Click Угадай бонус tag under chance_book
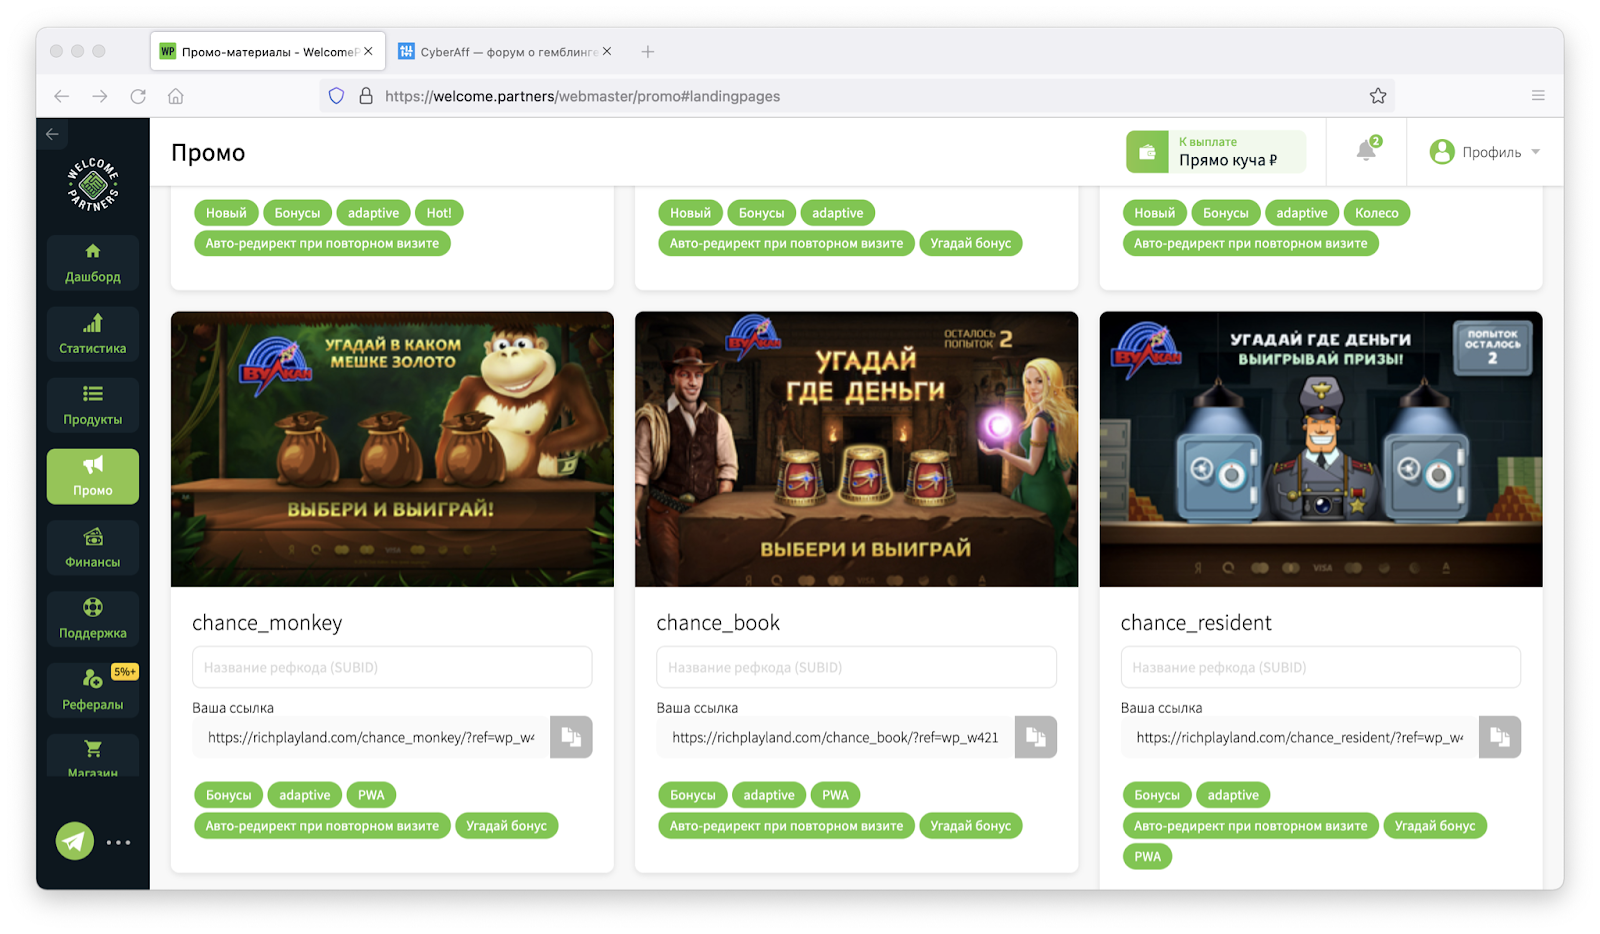The image size is (1600, 934). pos(970,826)
